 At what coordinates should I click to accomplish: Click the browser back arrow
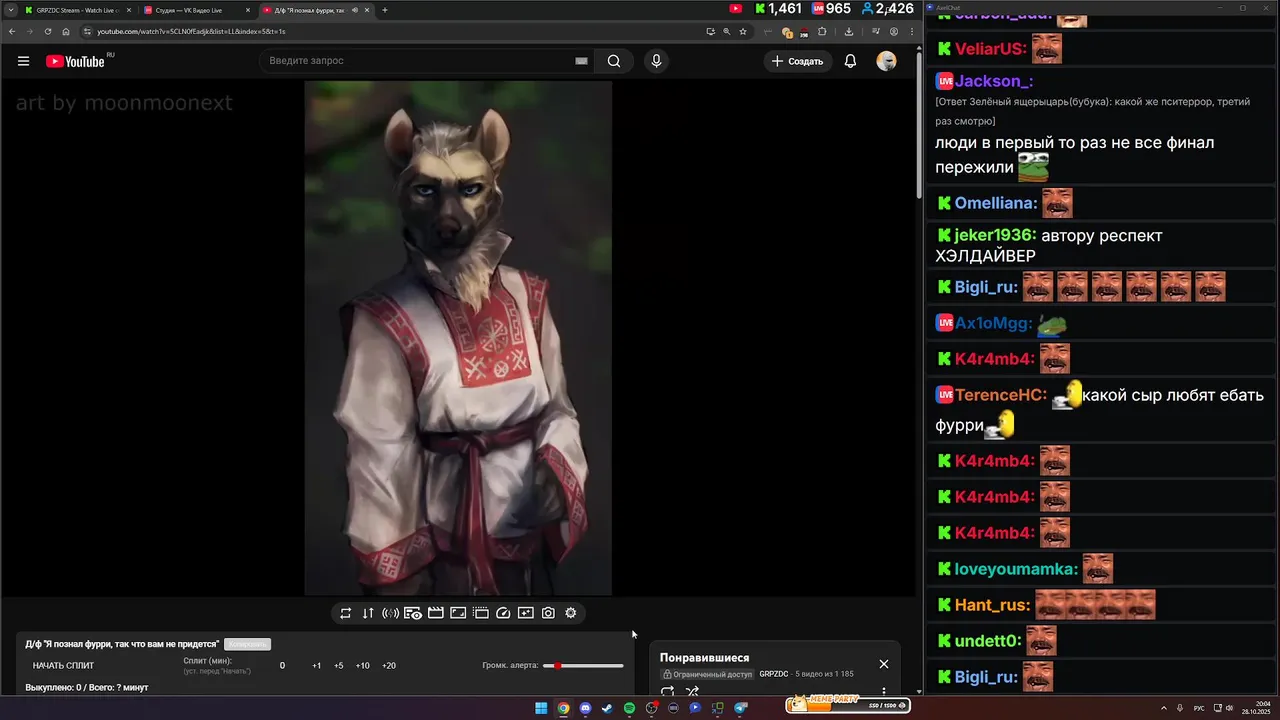(13, 31)
